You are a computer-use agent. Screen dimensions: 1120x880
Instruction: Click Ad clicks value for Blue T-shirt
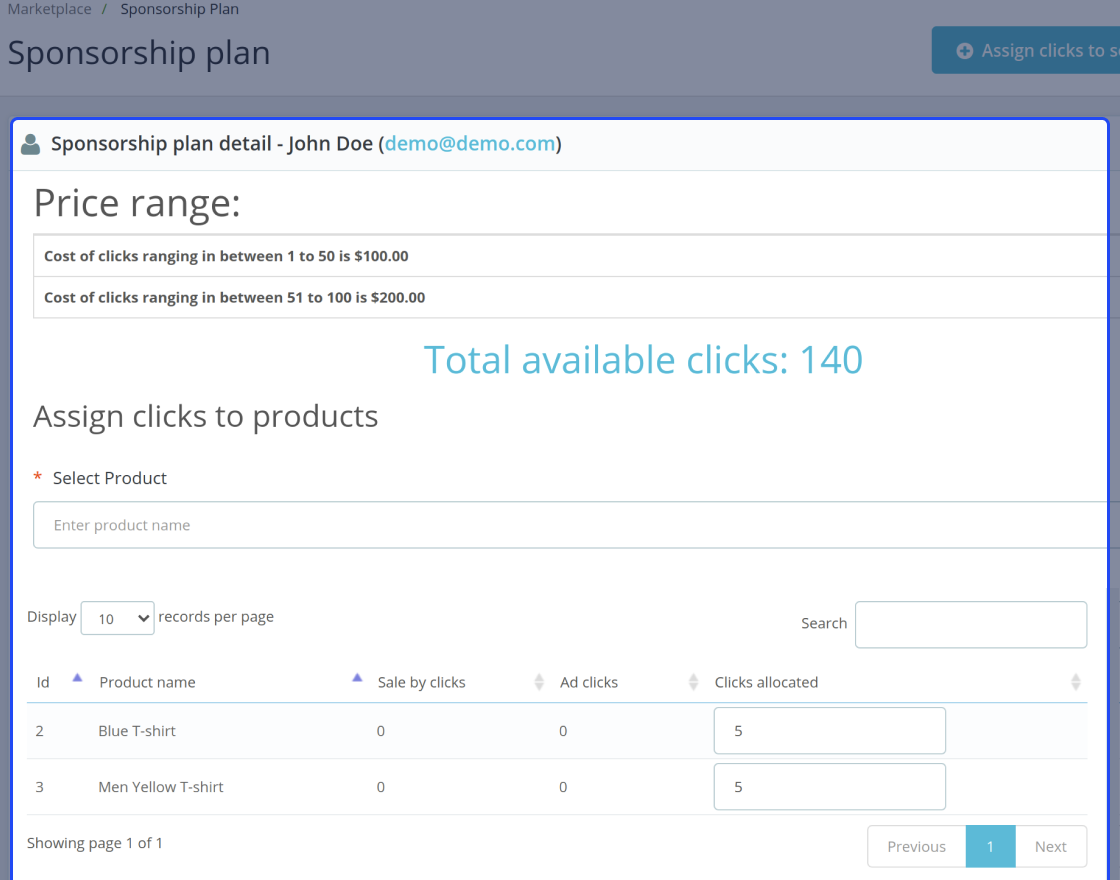pyautogui.click(x=563, y=731)
